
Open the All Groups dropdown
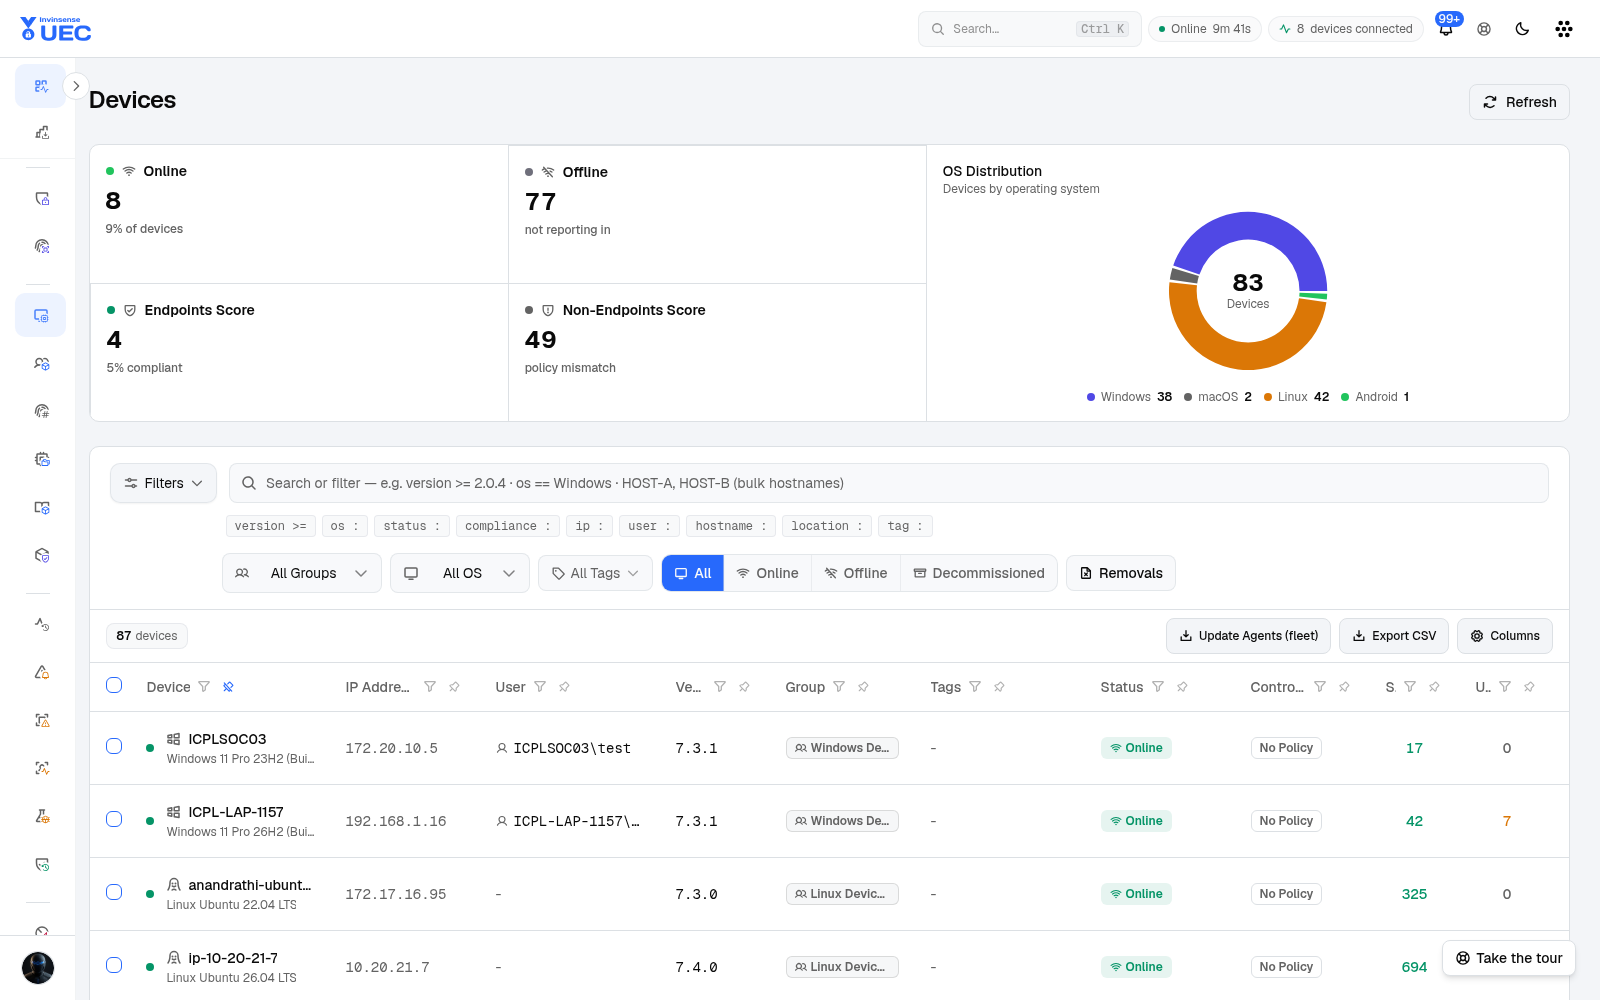point(302,573)
